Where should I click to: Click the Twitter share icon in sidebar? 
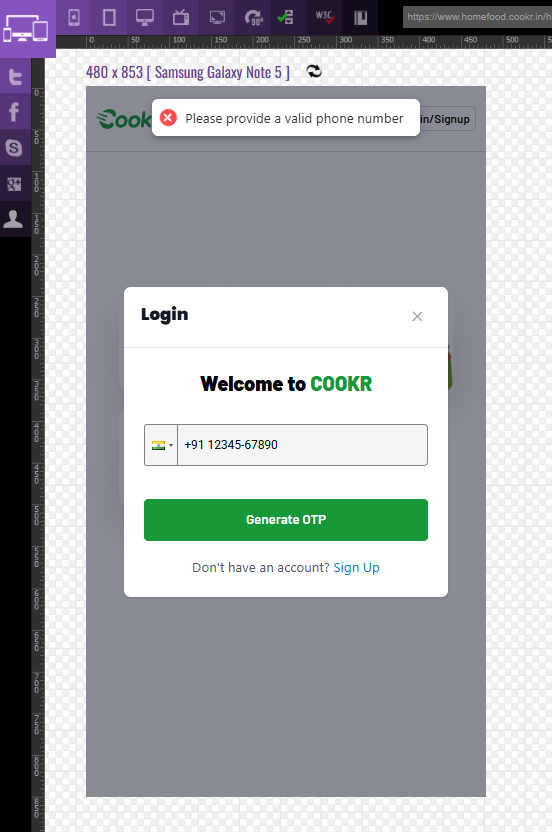[x=15, y=77]
